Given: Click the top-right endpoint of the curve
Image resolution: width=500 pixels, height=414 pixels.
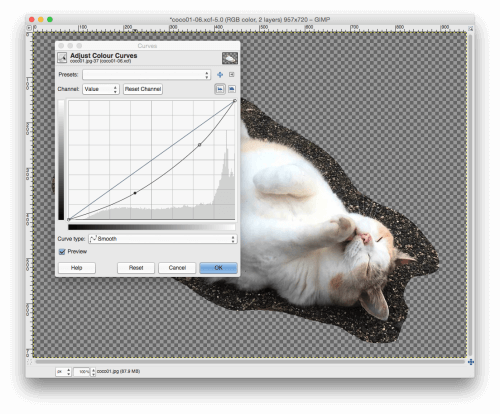Looking at the screenshot, I should click(x=235, y=100).
